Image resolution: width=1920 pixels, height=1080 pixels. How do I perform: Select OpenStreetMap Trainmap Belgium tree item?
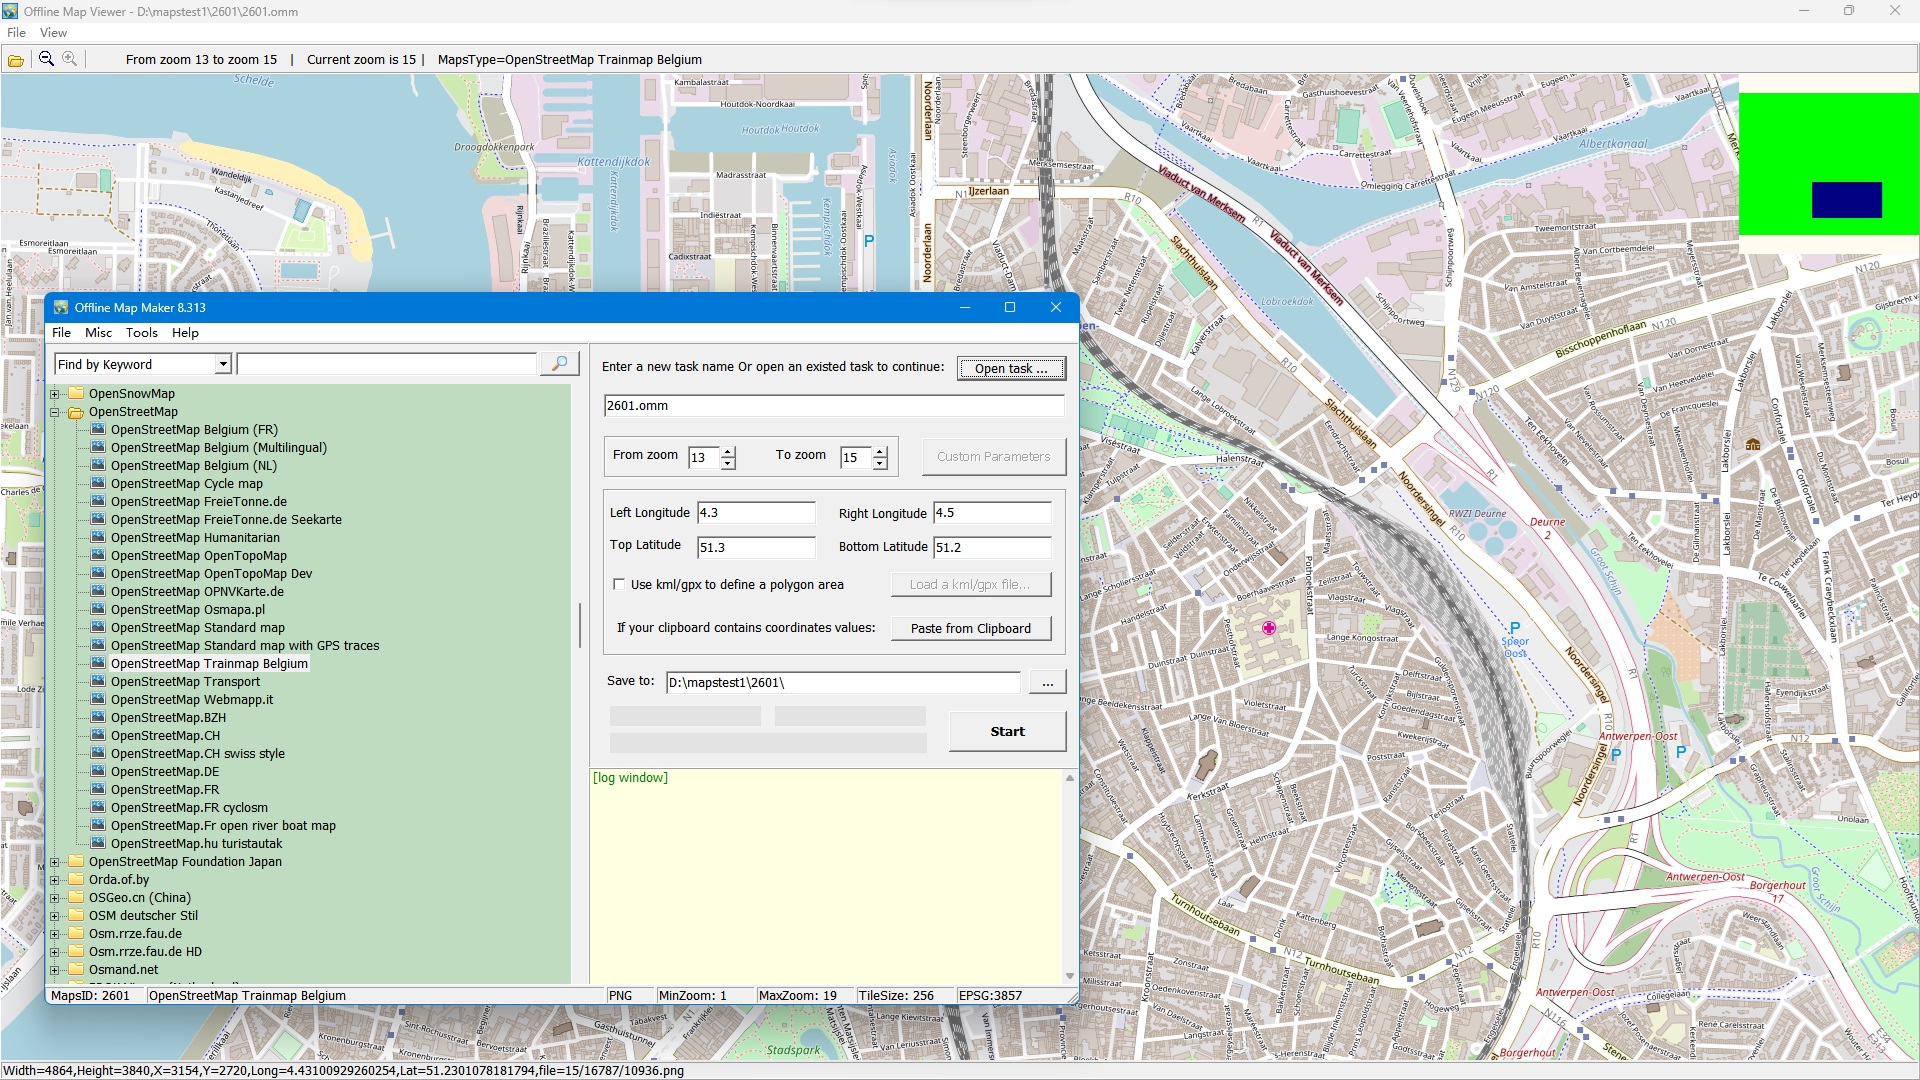[x=209, y=664]
